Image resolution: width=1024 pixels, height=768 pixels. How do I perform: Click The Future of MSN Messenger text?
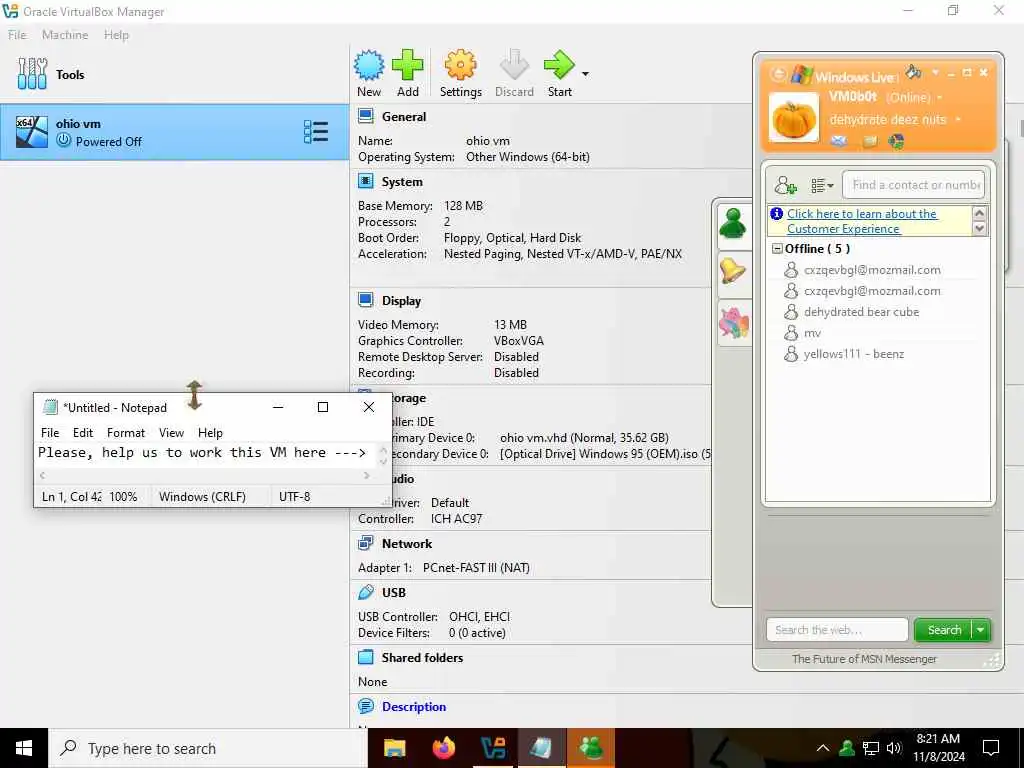(x=864, y=659)
